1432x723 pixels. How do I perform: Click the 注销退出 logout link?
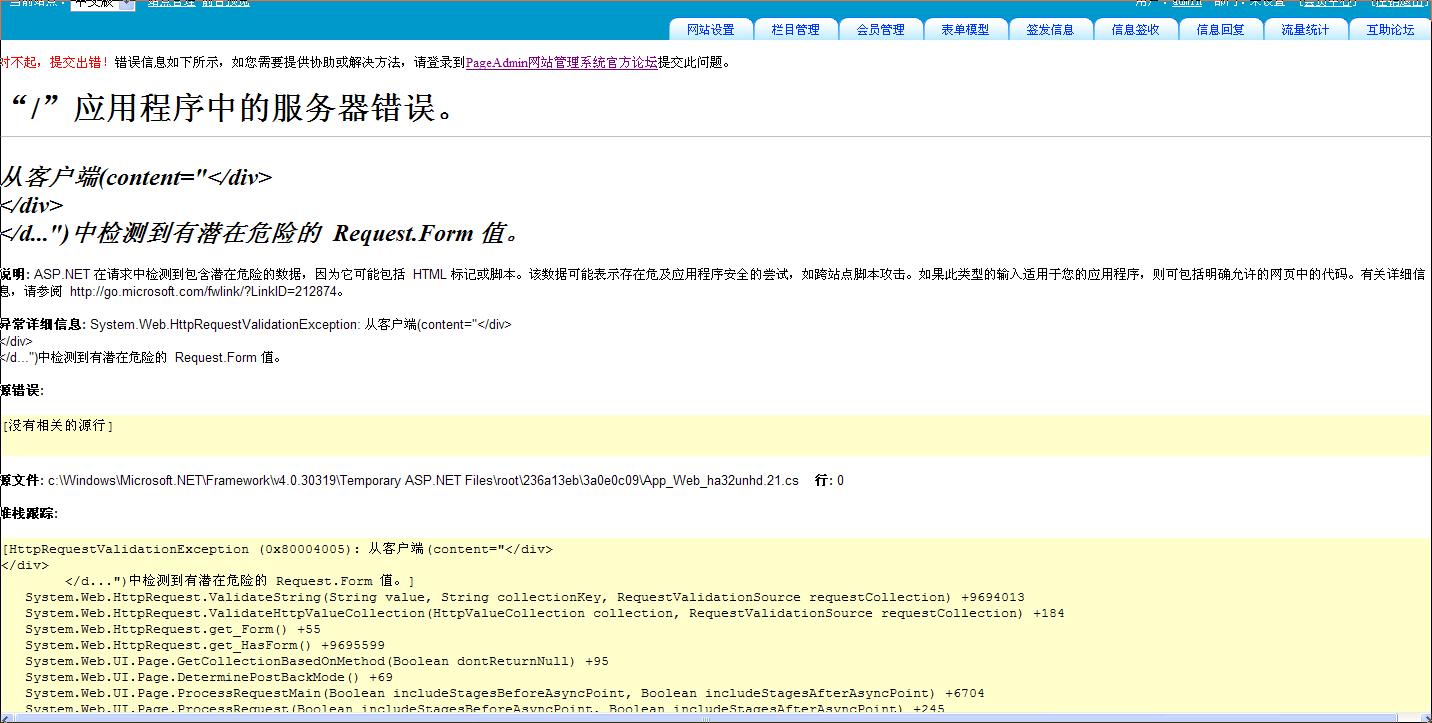tap(1400, 3)
